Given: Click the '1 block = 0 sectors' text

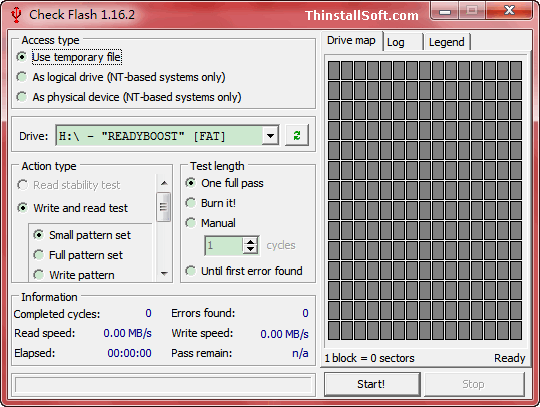Looking at the screenshot, I should [x=369, y=358].
